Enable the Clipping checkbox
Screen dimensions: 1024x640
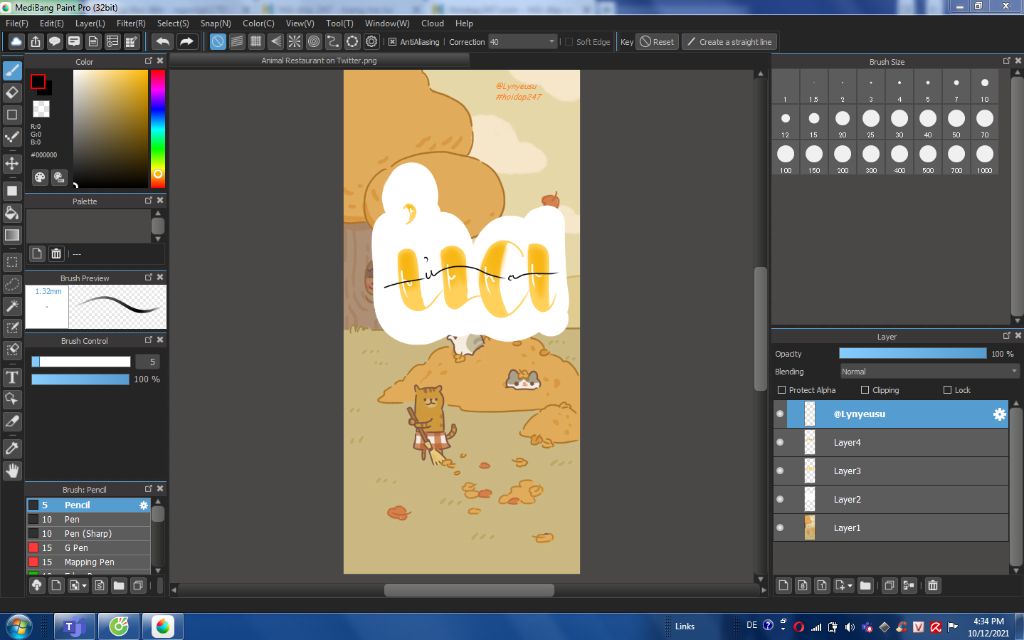coord(865,390)
